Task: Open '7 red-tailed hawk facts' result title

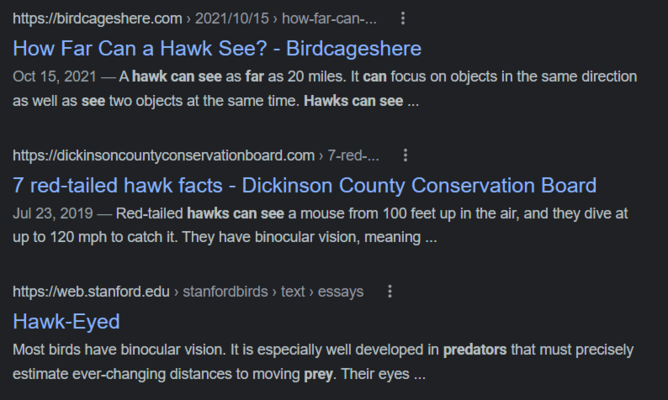Action: pos(305,186)
